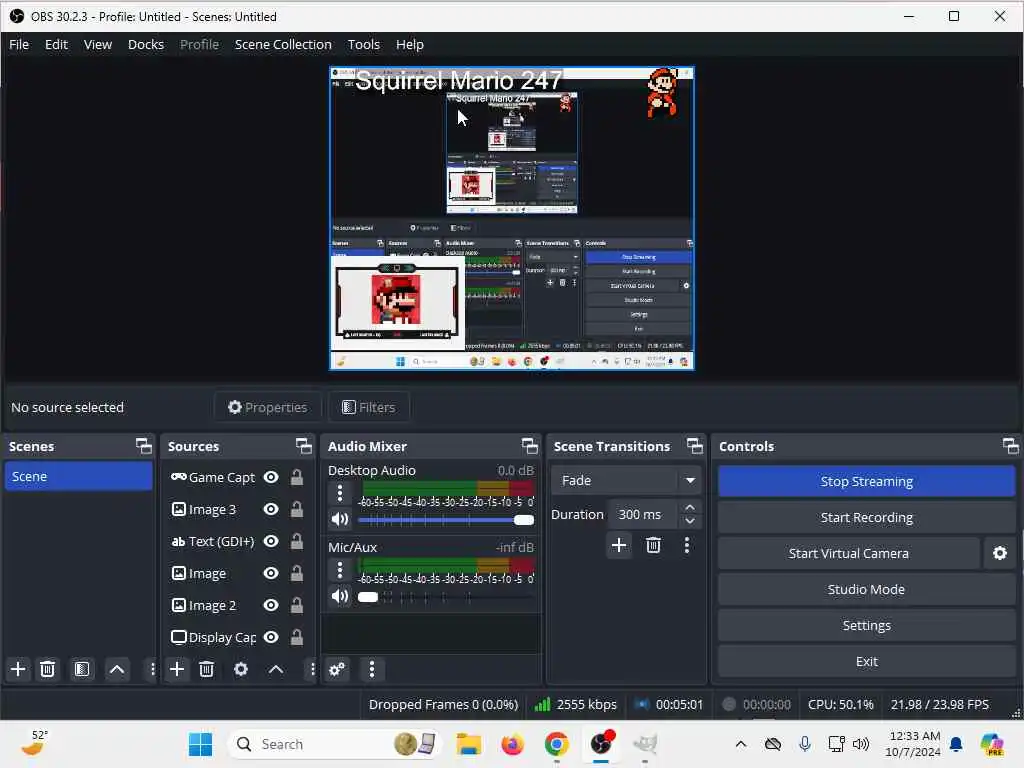Adjust Desktop Audio volume slider
Viewport: 1024px width, 768px height.
click(446, 520)
